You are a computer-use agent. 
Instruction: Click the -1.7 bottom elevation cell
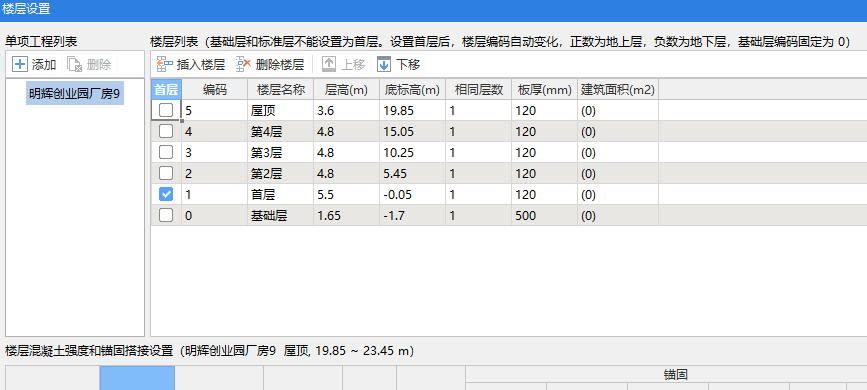tap(412, 215)
